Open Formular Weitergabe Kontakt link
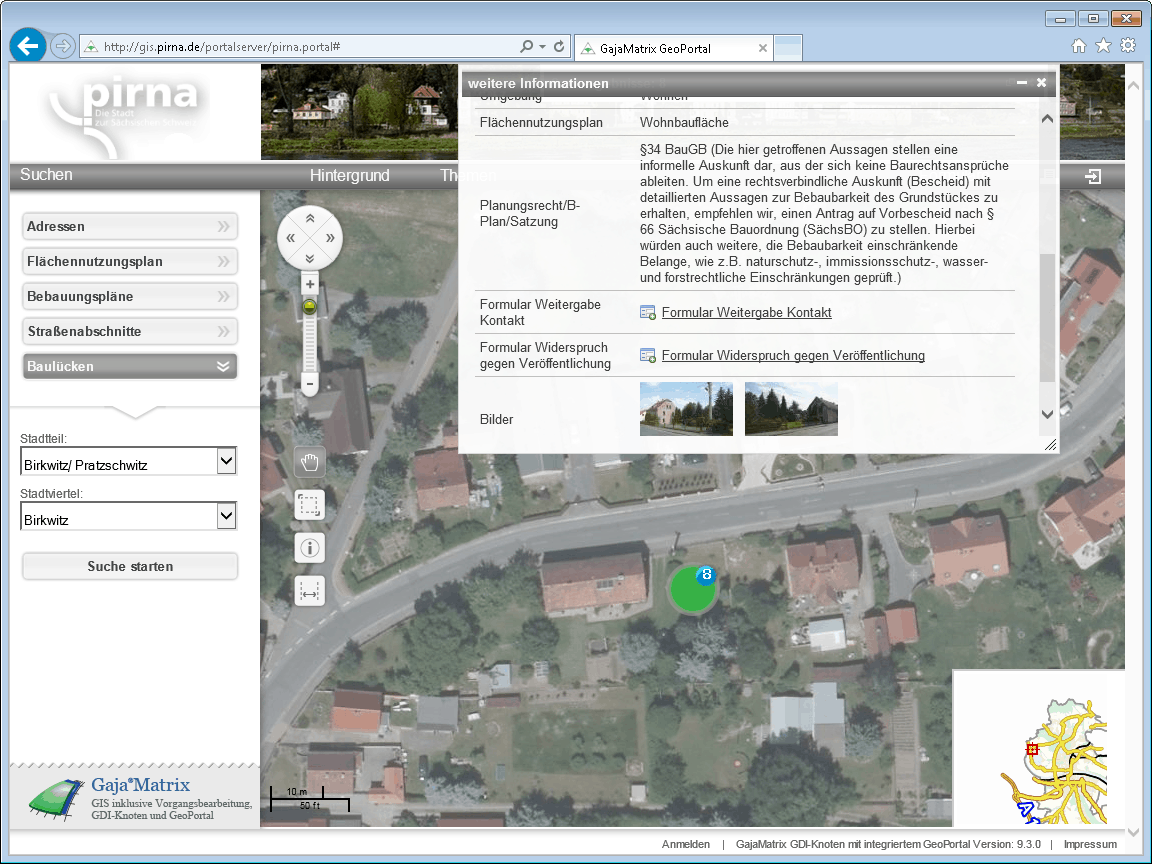Screen dimensions: 1152x864 (746, 313)
